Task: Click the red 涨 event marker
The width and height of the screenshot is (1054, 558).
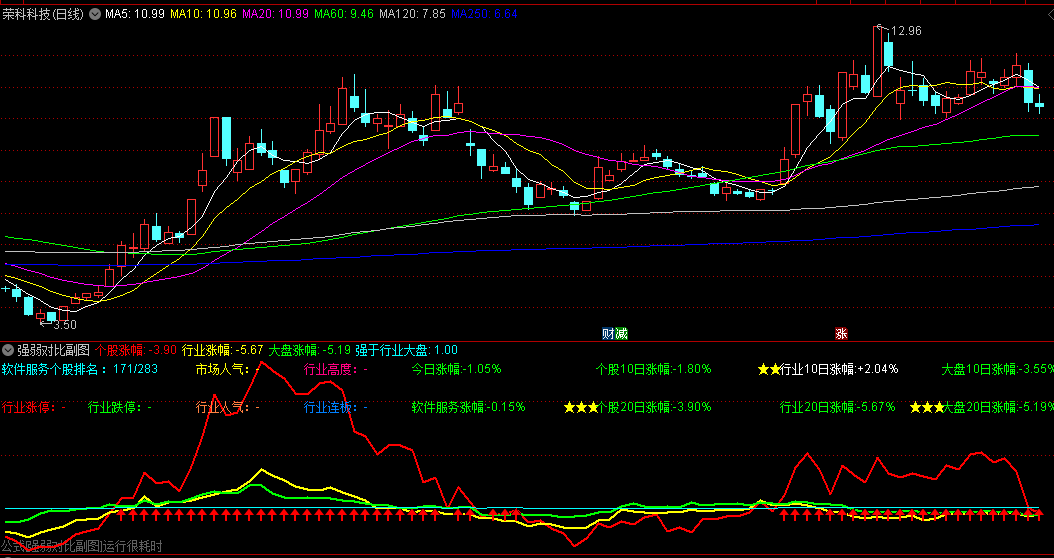Action: (841, 333)
